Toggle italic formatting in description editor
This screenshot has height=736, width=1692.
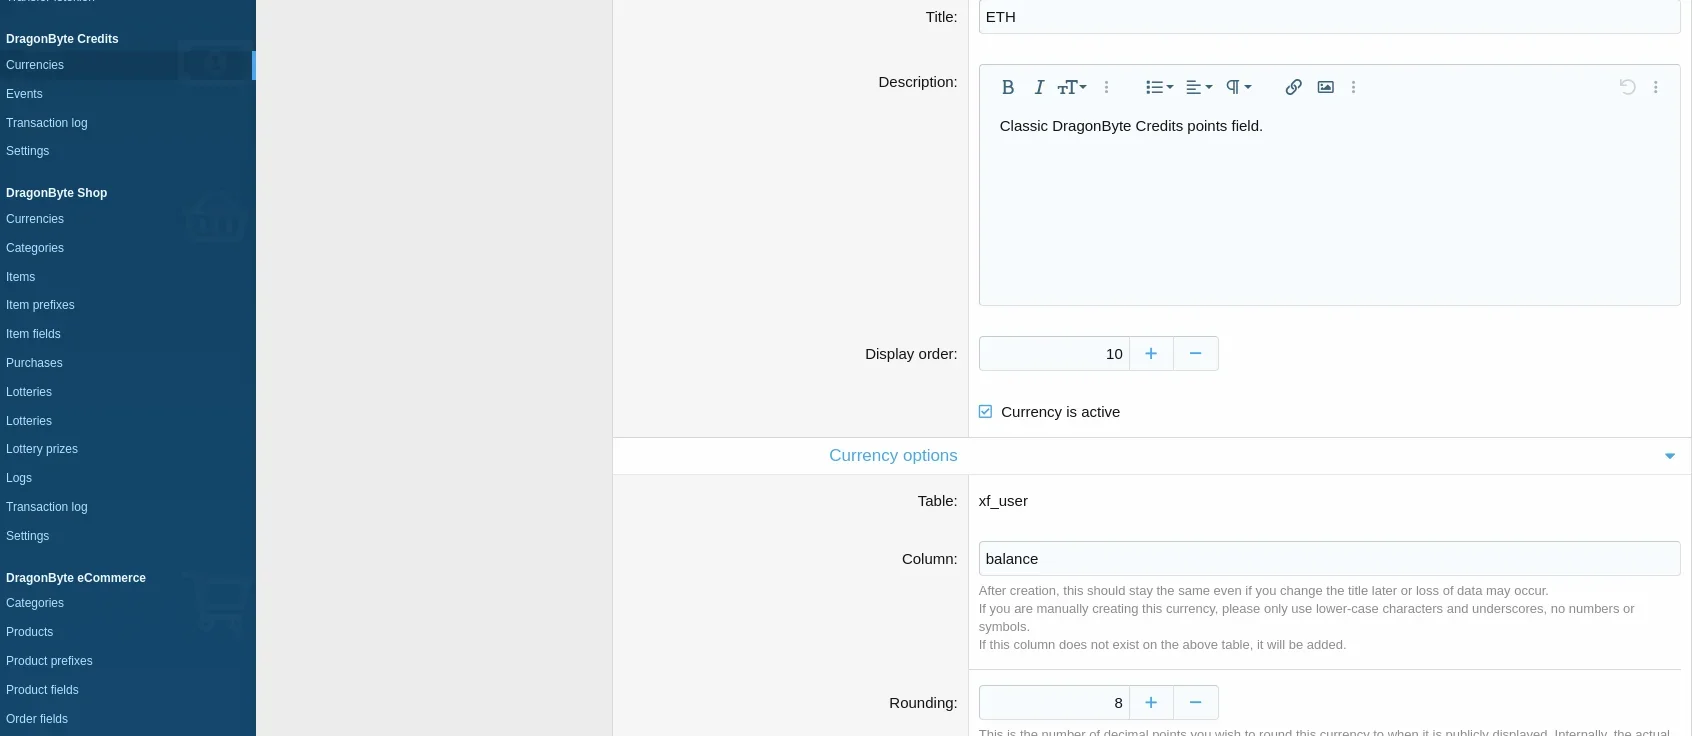tap(1039, 87)
